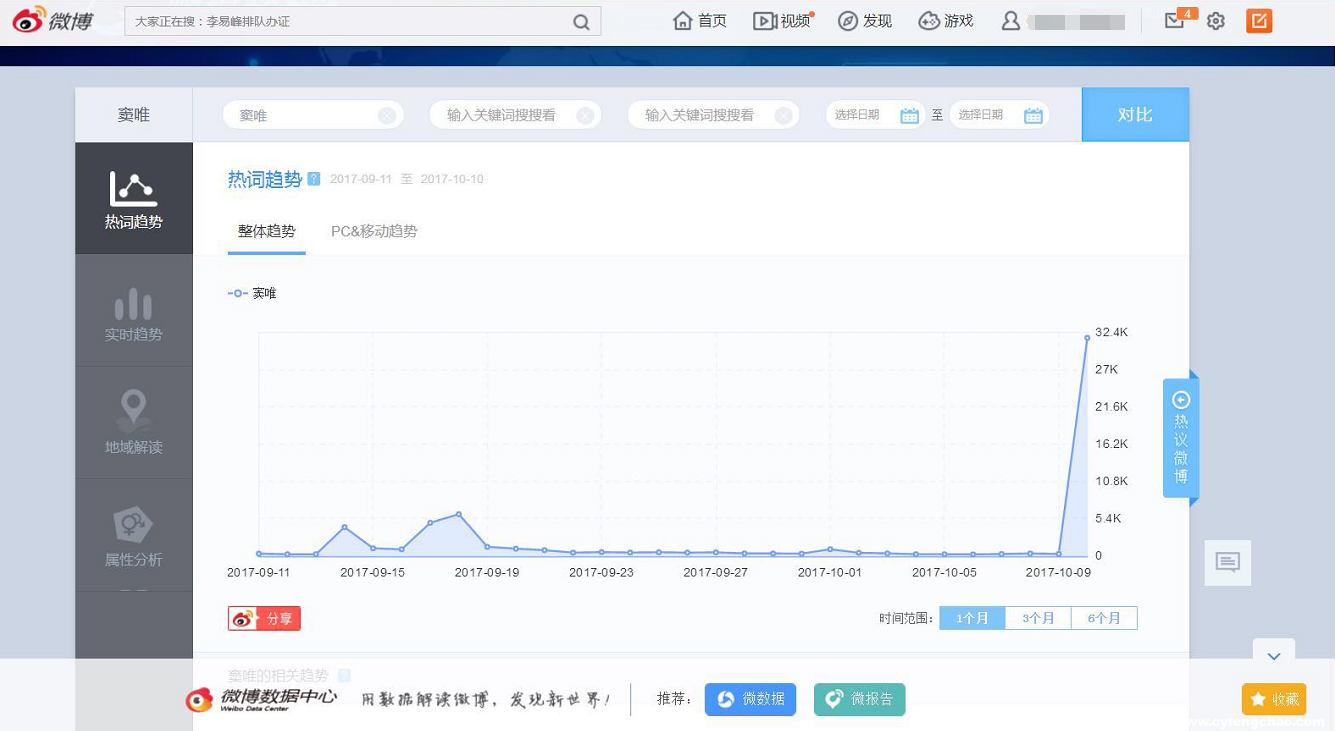Click the 对比 compare button
The height and width of the screenshot is (731, 1335).
(x=1135, y=114)
